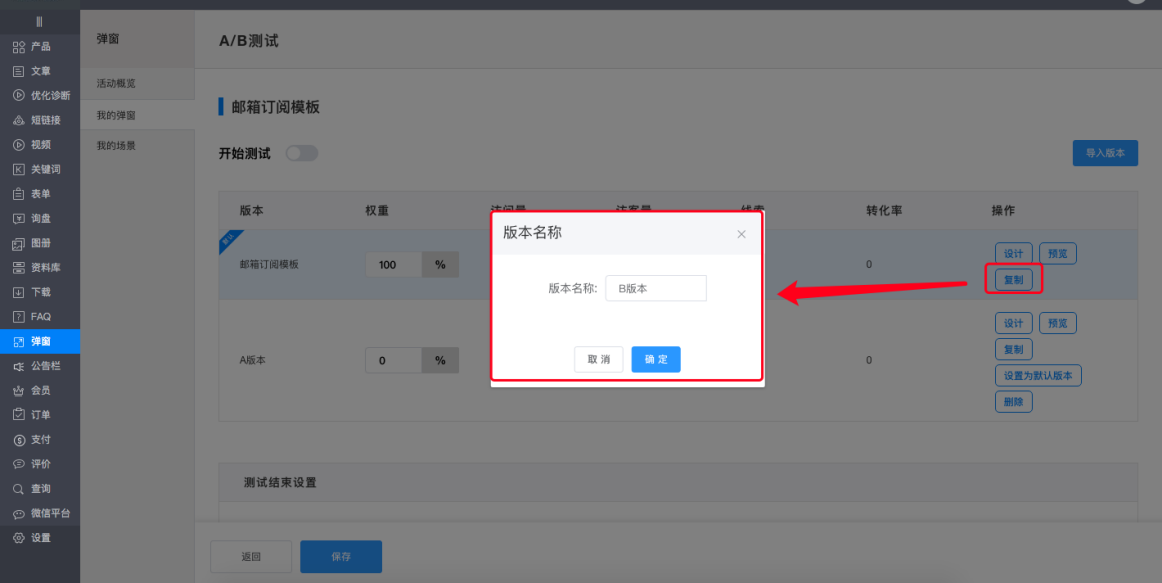This screenshot has height=583, width=1162.
Task: Open the 表单 forms icon
Action: pos(35,193)
